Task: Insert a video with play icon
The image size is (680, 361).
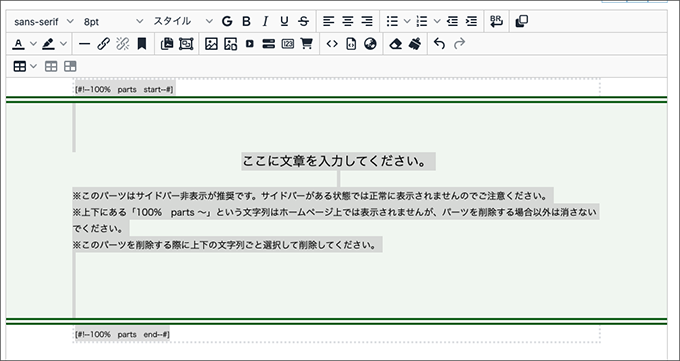Action: [249, 44]
